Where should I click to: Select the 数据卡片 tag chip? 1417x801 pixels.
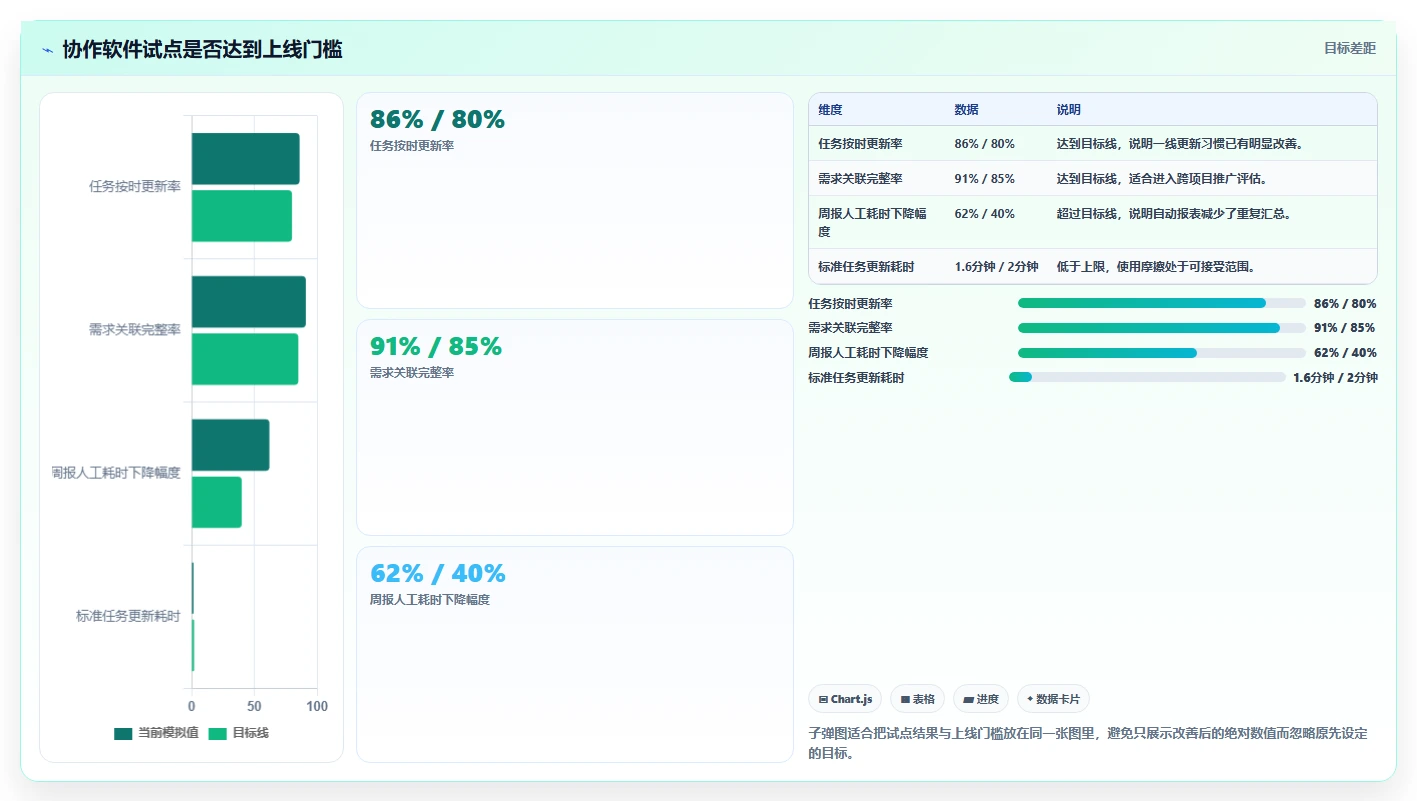[x=1053, y=699]
